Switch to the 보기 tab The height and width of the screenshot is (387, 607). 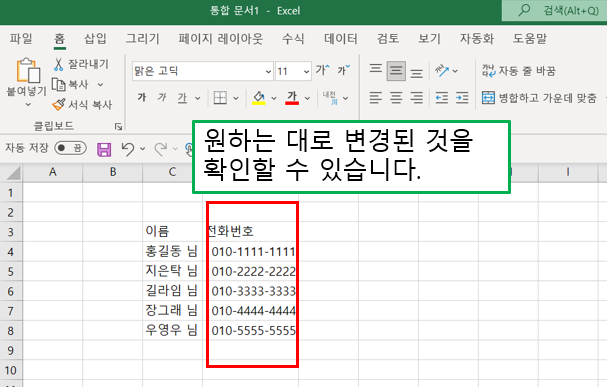coord(429,38)
